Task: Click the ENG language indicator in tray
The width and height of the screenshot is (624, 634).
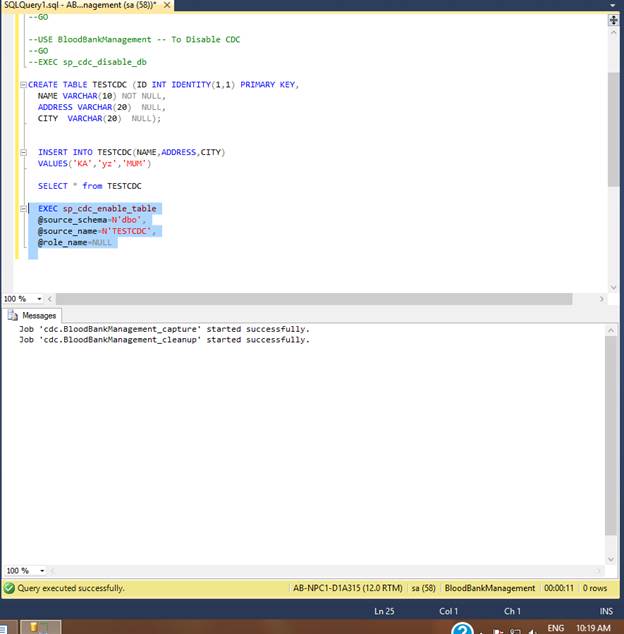Action: click(x=556, y=628)
